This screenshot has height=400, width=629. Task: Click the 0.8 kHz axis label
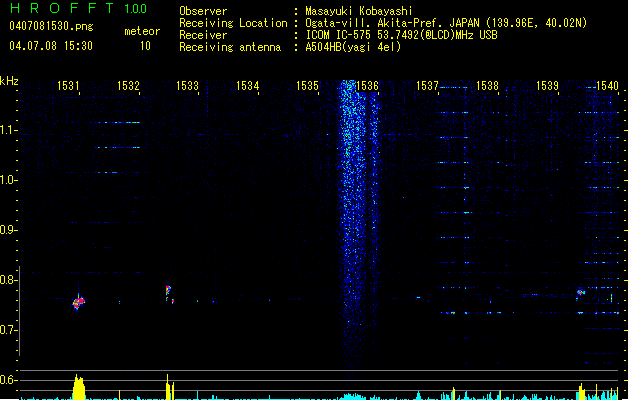[x=8, y=280]
